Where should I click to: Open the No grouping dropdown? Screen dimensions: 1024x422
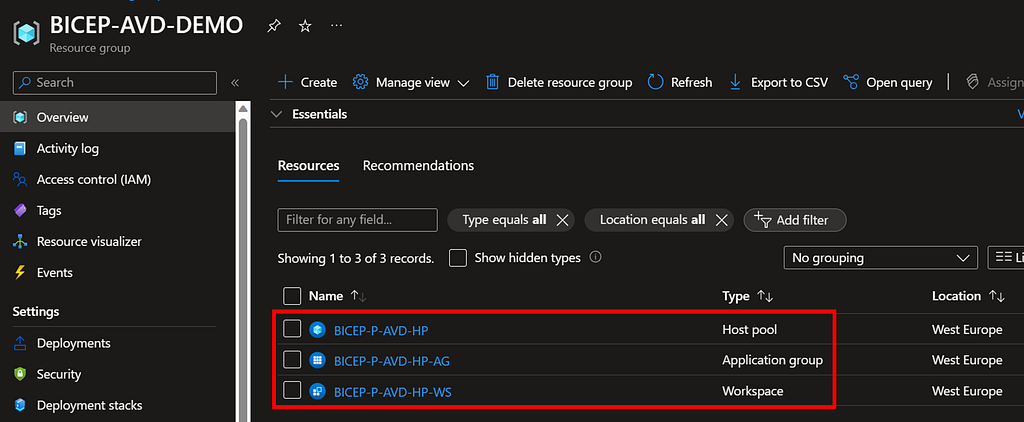pos(880,258)
